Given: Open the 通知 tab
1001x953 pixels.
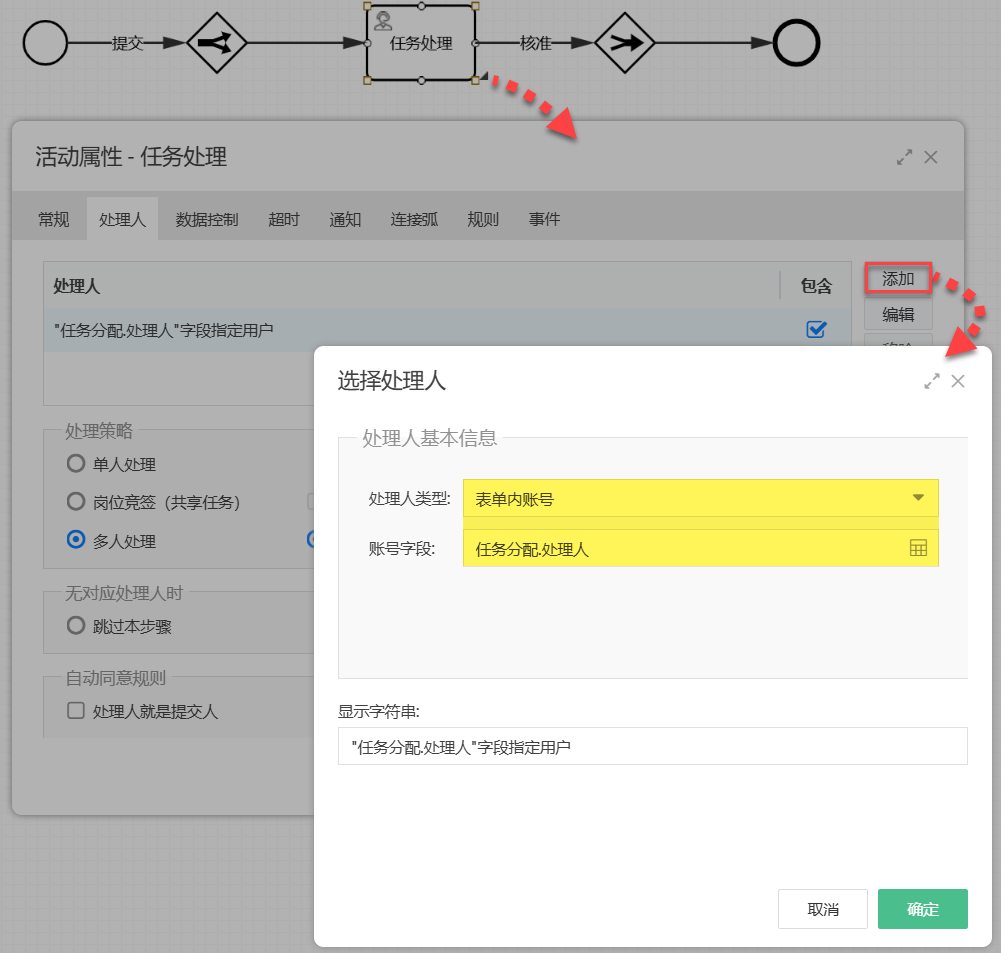Looking at the screenshot, I should tap(345, 219).
